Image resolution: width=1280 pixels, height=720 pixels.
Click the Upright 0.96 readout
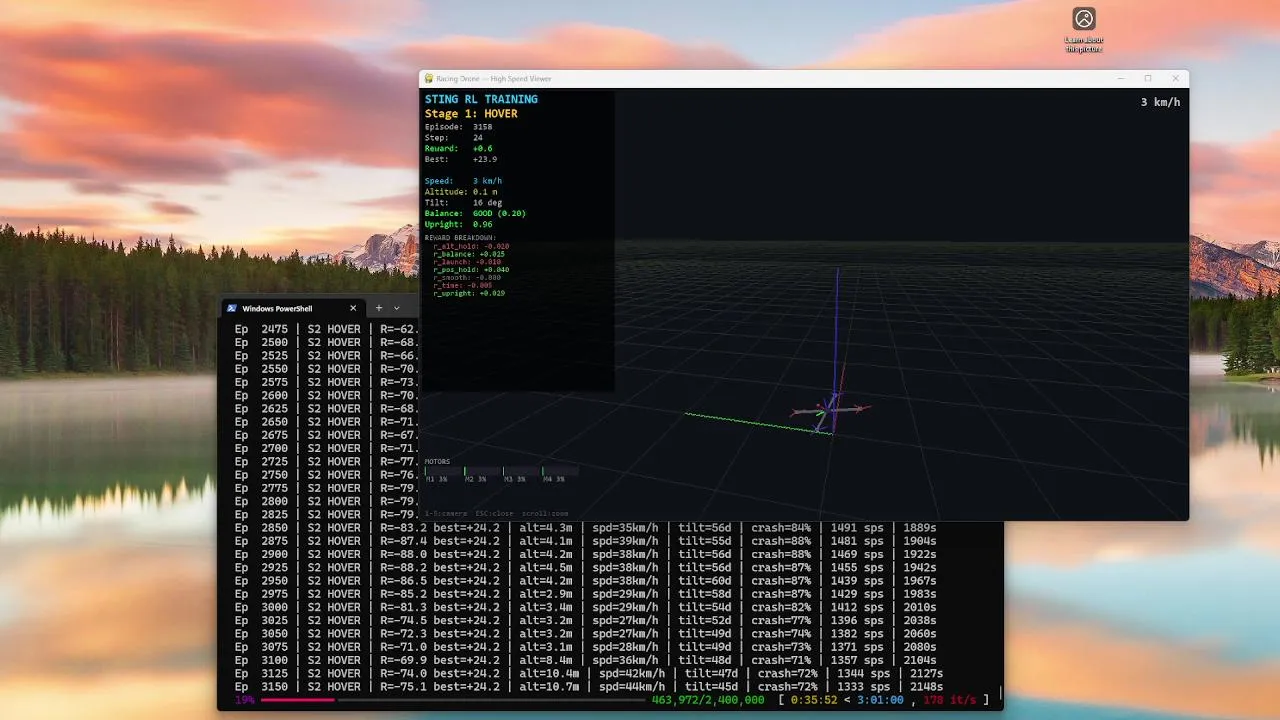458,225
